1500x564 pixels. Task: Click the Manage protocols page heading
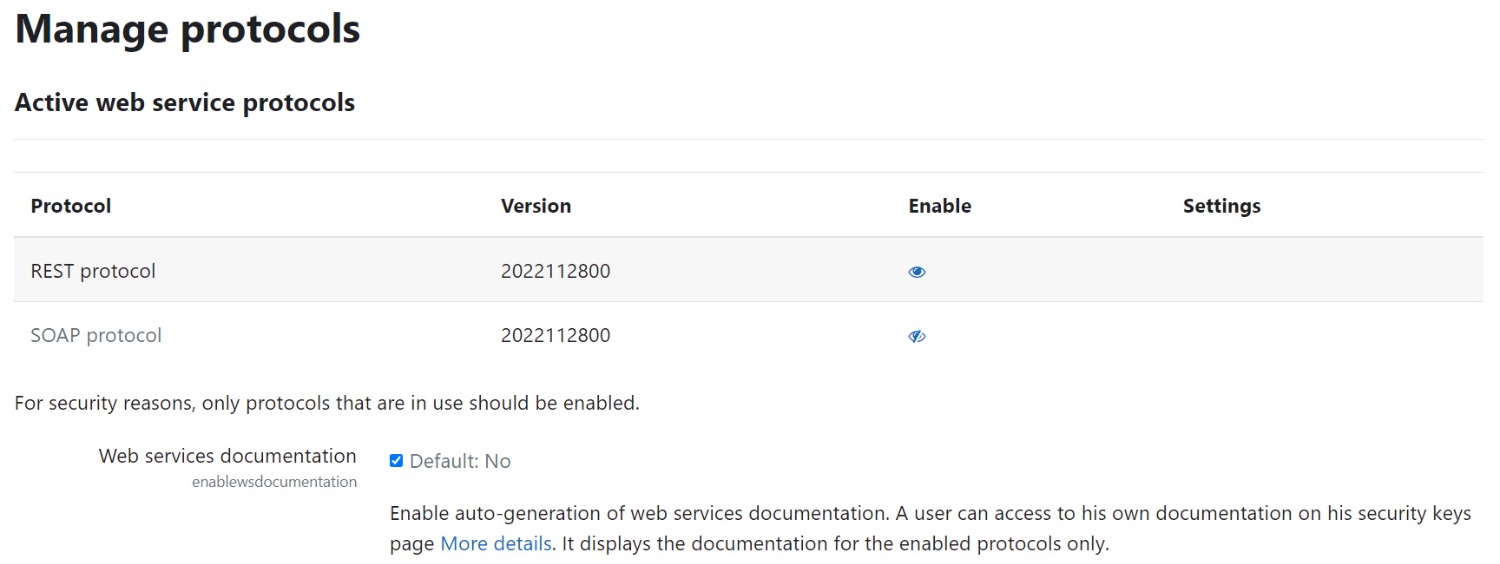(x=187, y=28)
